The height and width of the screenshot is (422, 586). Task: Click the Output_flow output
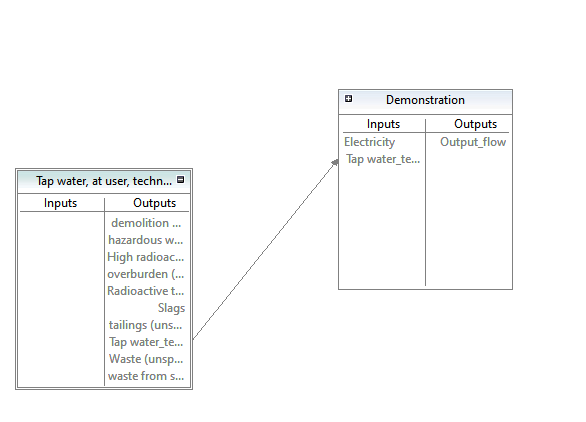[x=473, y=142]
